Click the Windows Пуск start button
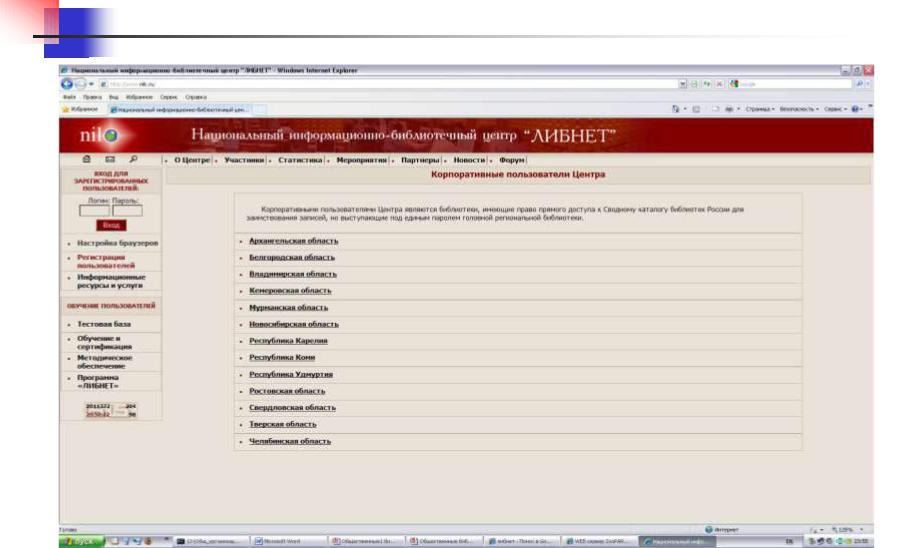897x548 pixels. 82,541
